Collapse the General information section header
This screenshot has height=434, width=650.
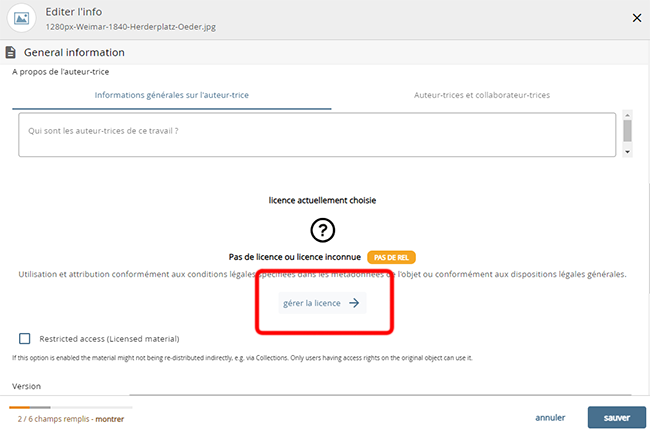coord(74,52)
